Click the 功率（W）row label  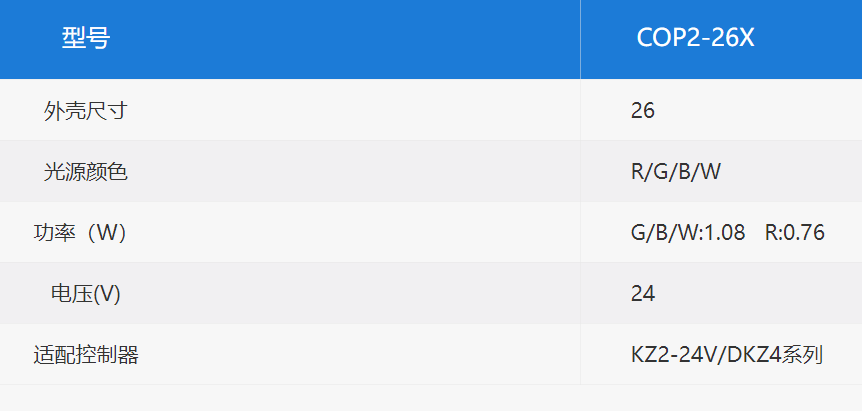click(80, 233)
